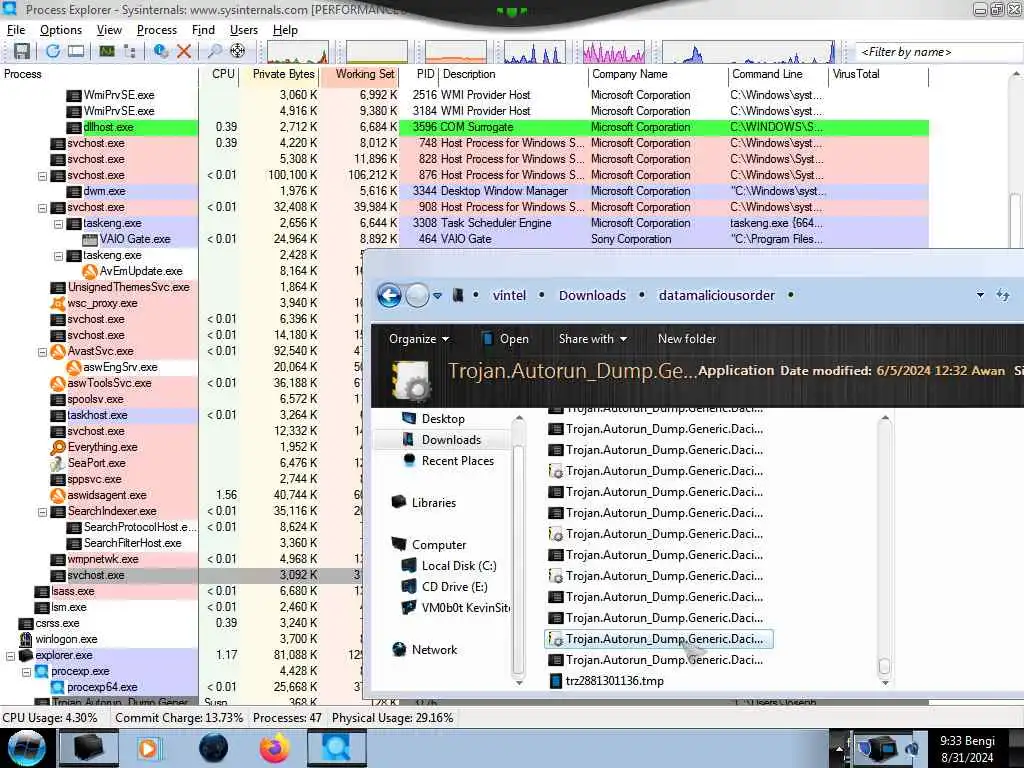Screen dimensions: 1024x768
Task: Click the vintel breadcrumb in the address bar
Action: pos(509,296)
